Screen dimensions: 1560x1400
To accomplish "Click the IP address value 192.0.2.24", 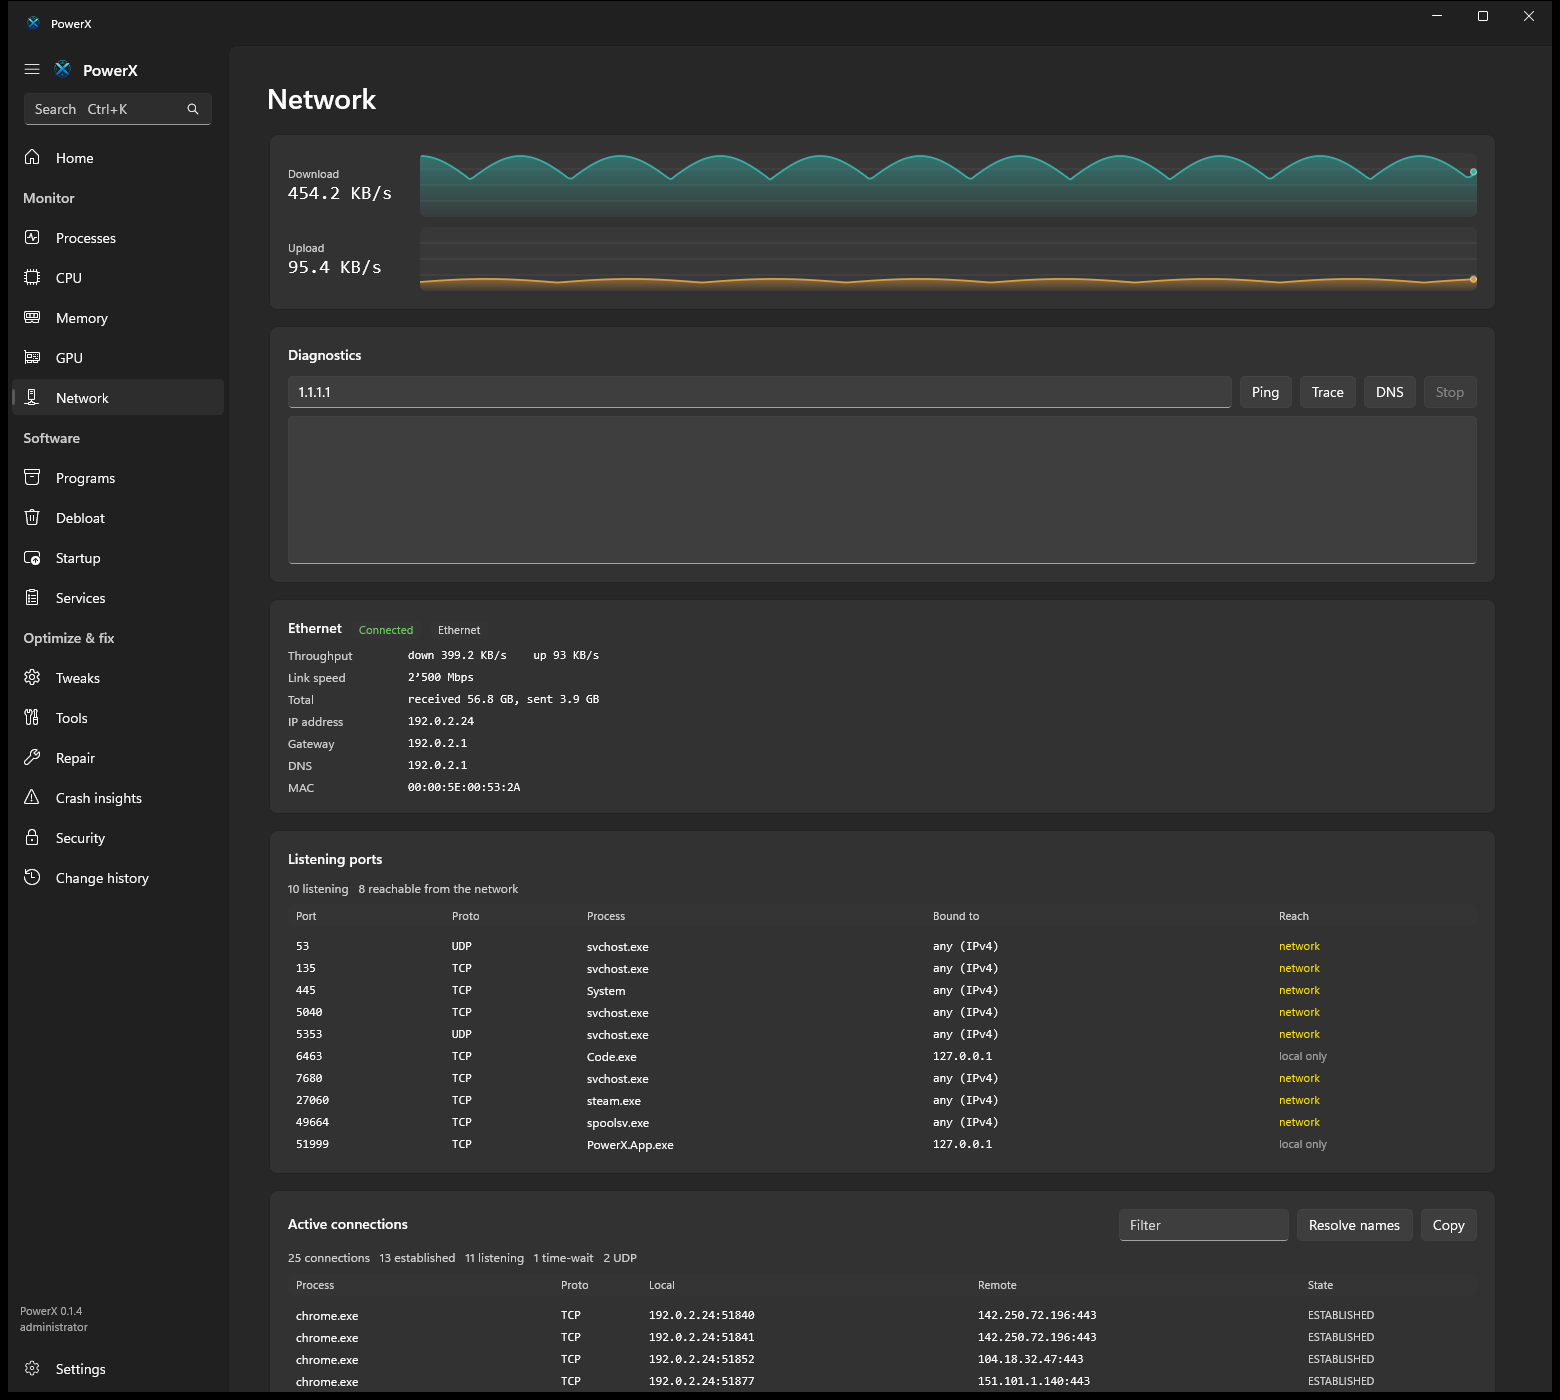I will [441, 721].
